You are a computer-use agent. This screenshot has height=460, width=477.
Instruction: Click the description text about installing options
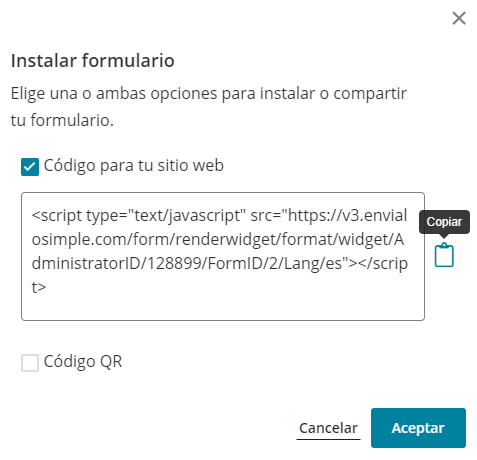point(209,107)
